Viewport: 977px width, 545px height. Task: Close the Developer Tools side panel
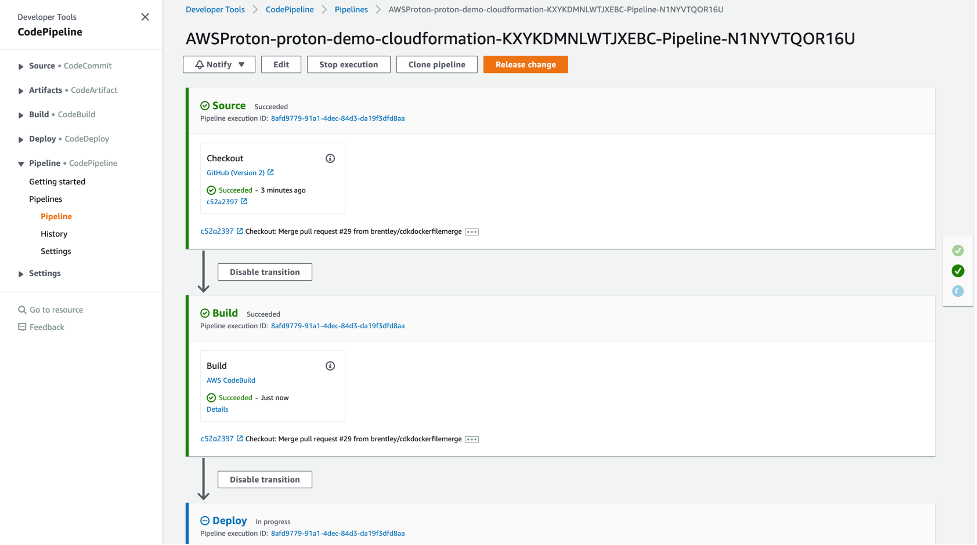(145, 17)
